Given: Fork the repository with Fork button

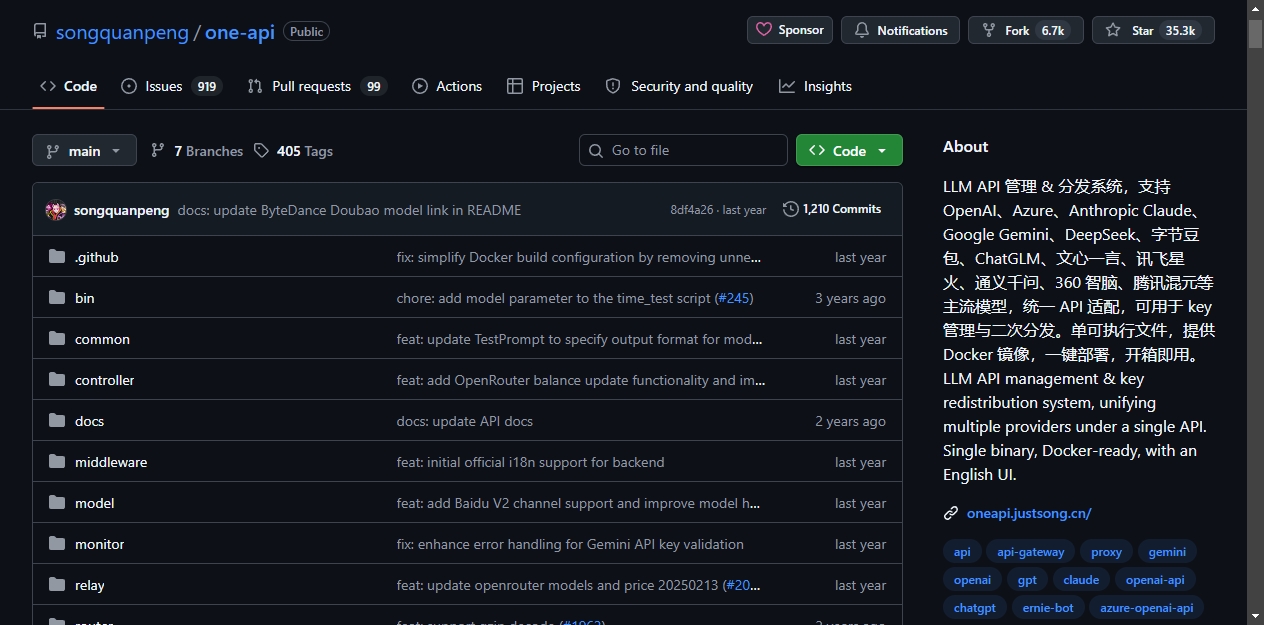Looking at the screenshot, I should 1025,30.
